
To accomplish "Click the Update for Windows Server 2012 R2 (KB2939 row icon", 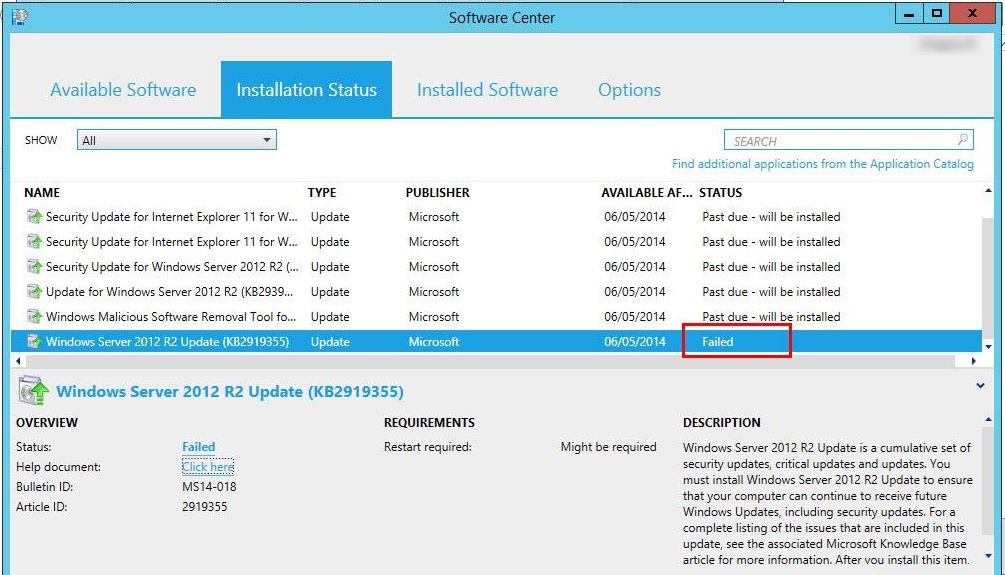I will pos(34,292).
